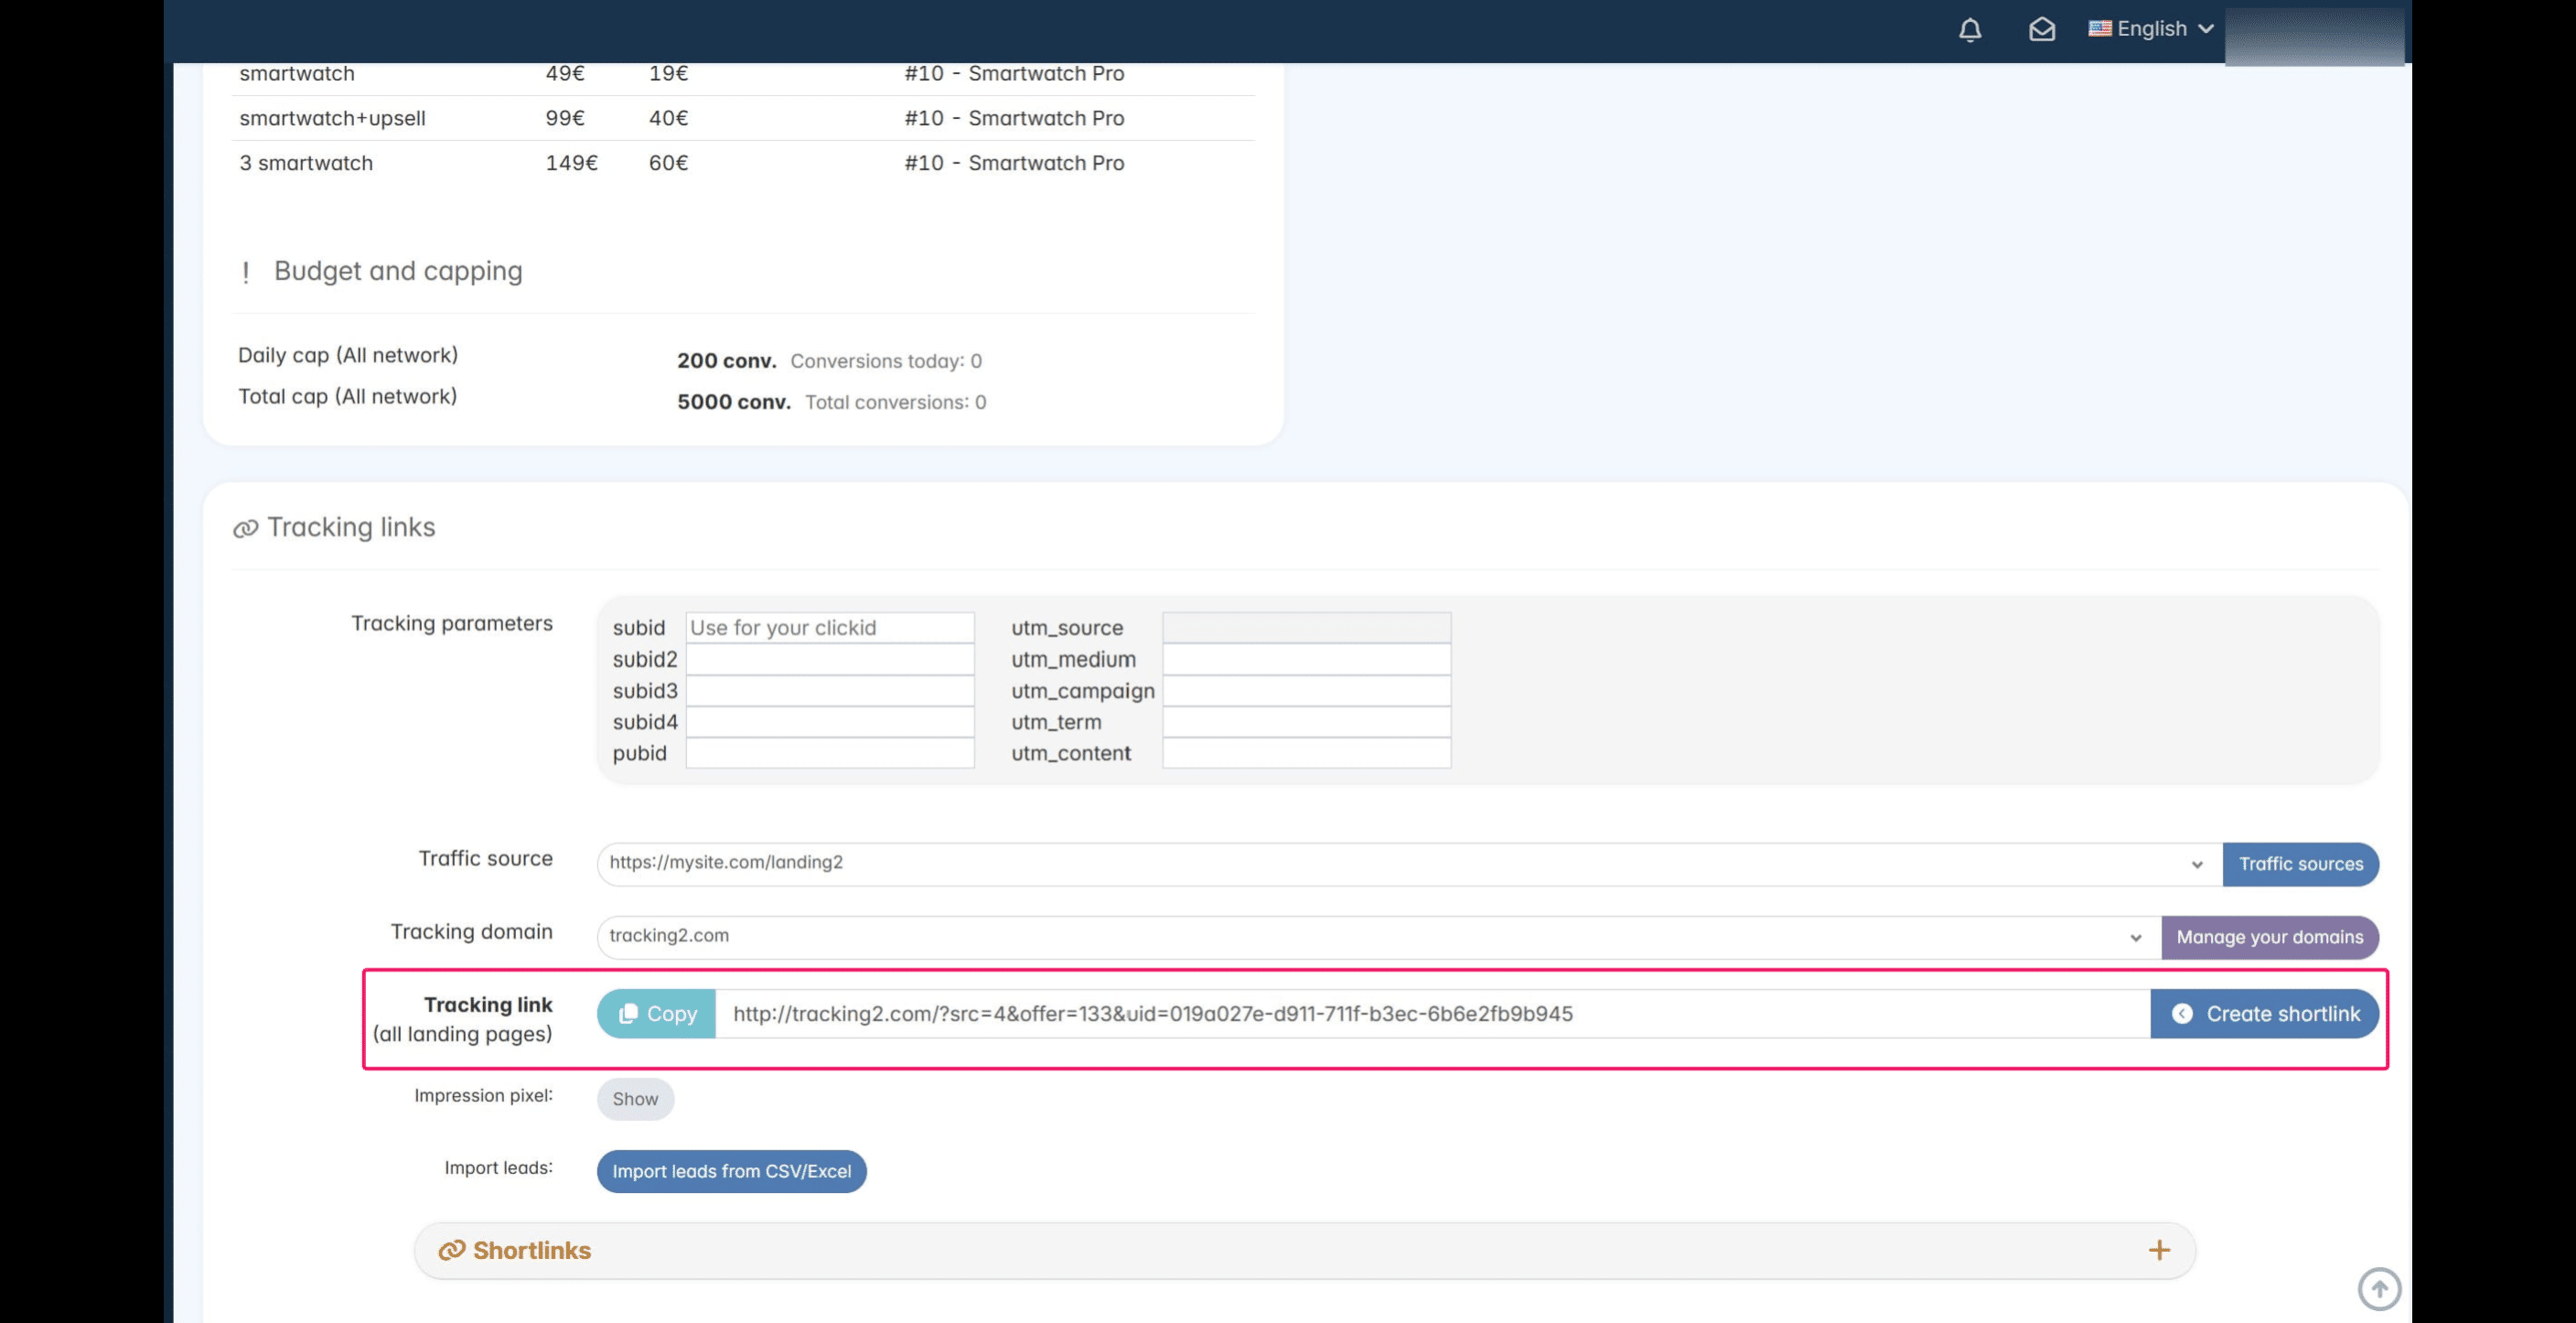Click Import leads from CSV/Excel
Screen dimensions: 2576x1323
(731, 1171)
